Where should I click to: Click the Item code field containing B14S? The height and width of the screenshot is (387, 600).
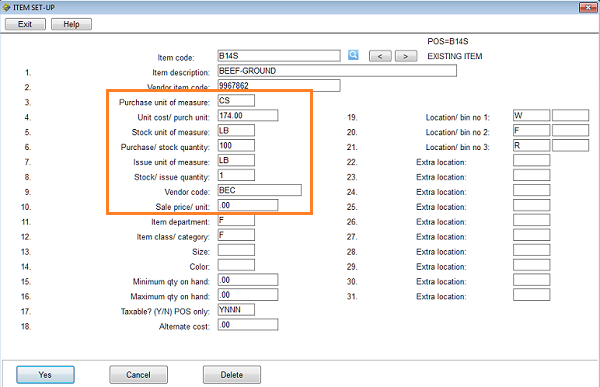coord(279,56)
